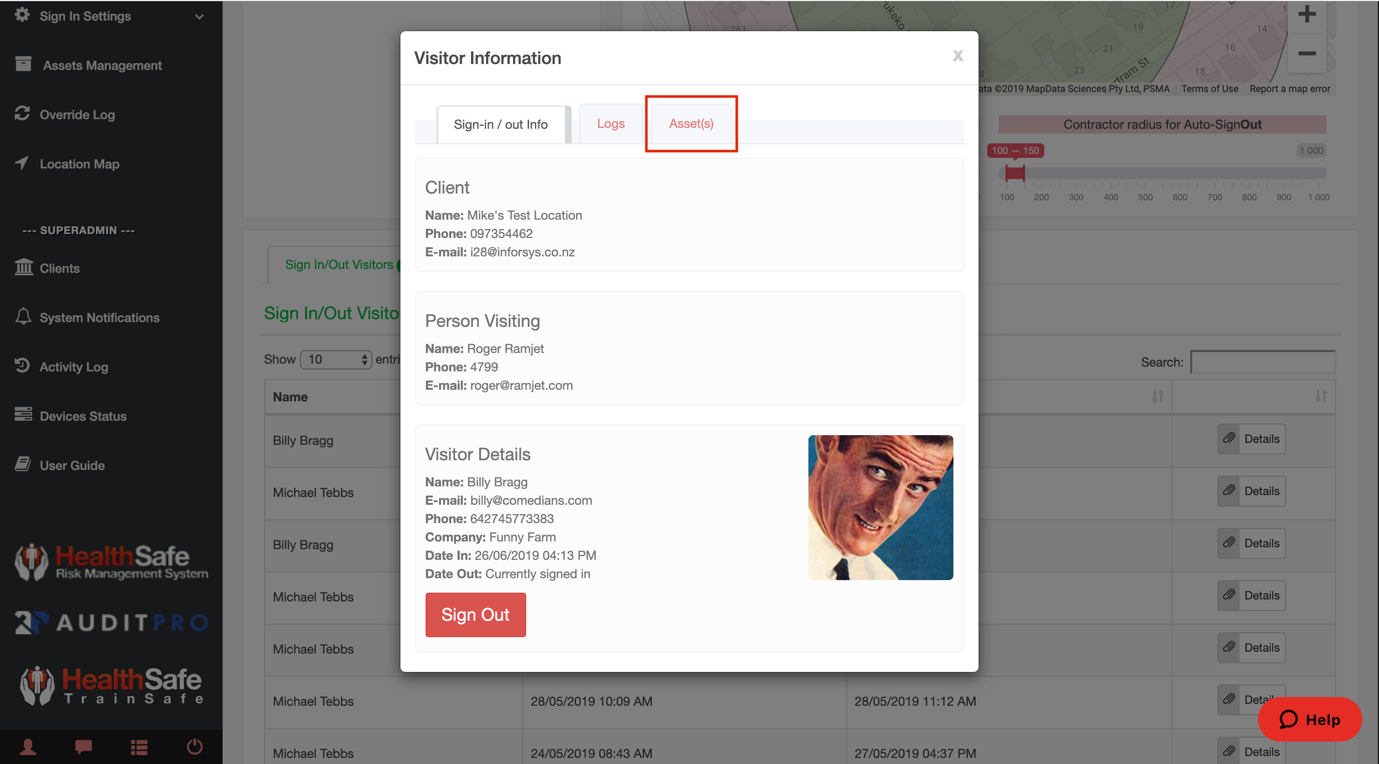Image resolution: width=1379 pixels, height=764 pixels.
Task: Click the red Sign Out button
Action: tap(475, 615)
